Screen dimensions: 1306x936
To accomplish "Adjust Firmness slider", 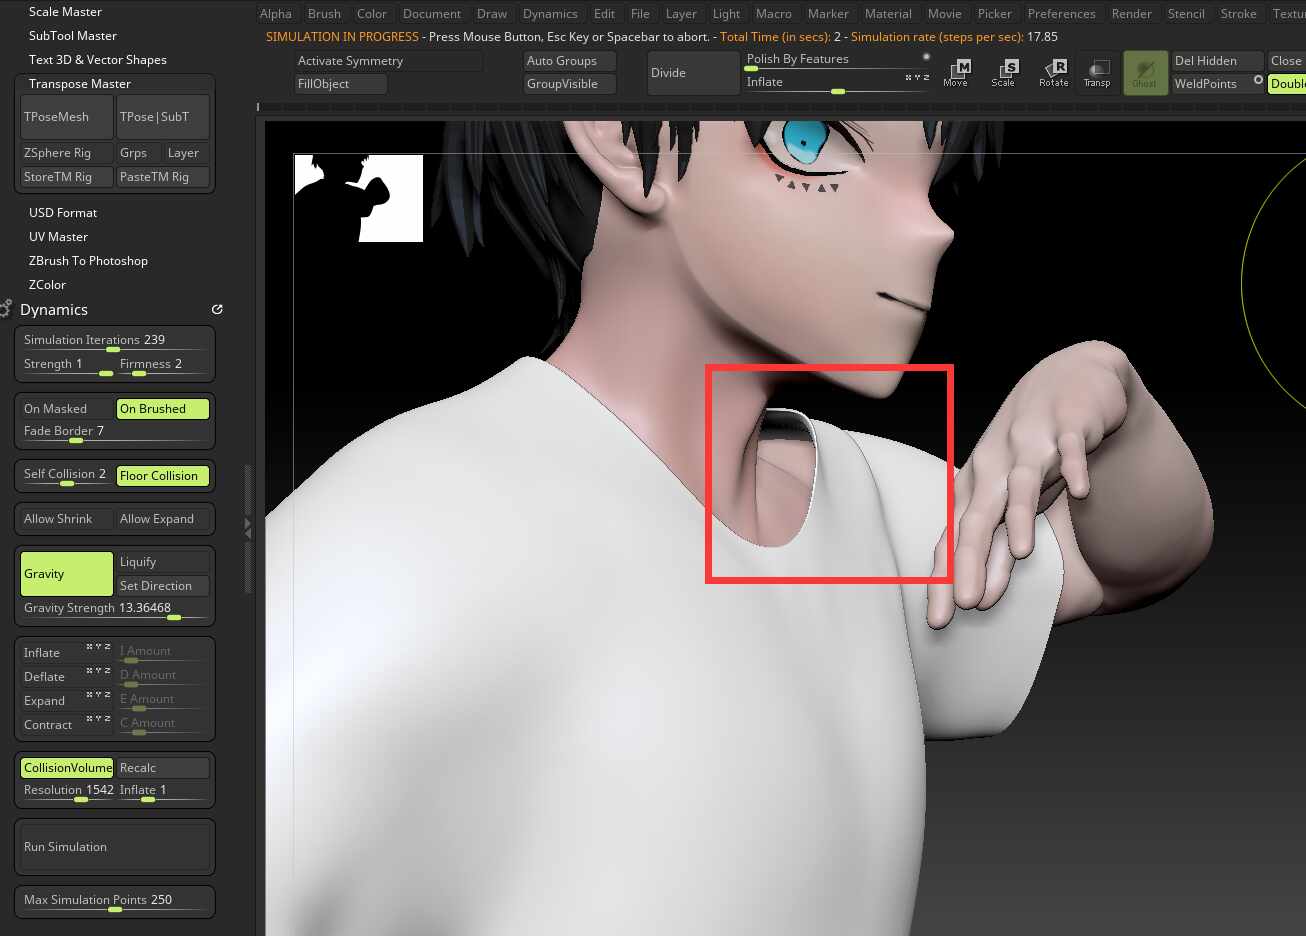I will pyautogui.click(x=163, y=365).
